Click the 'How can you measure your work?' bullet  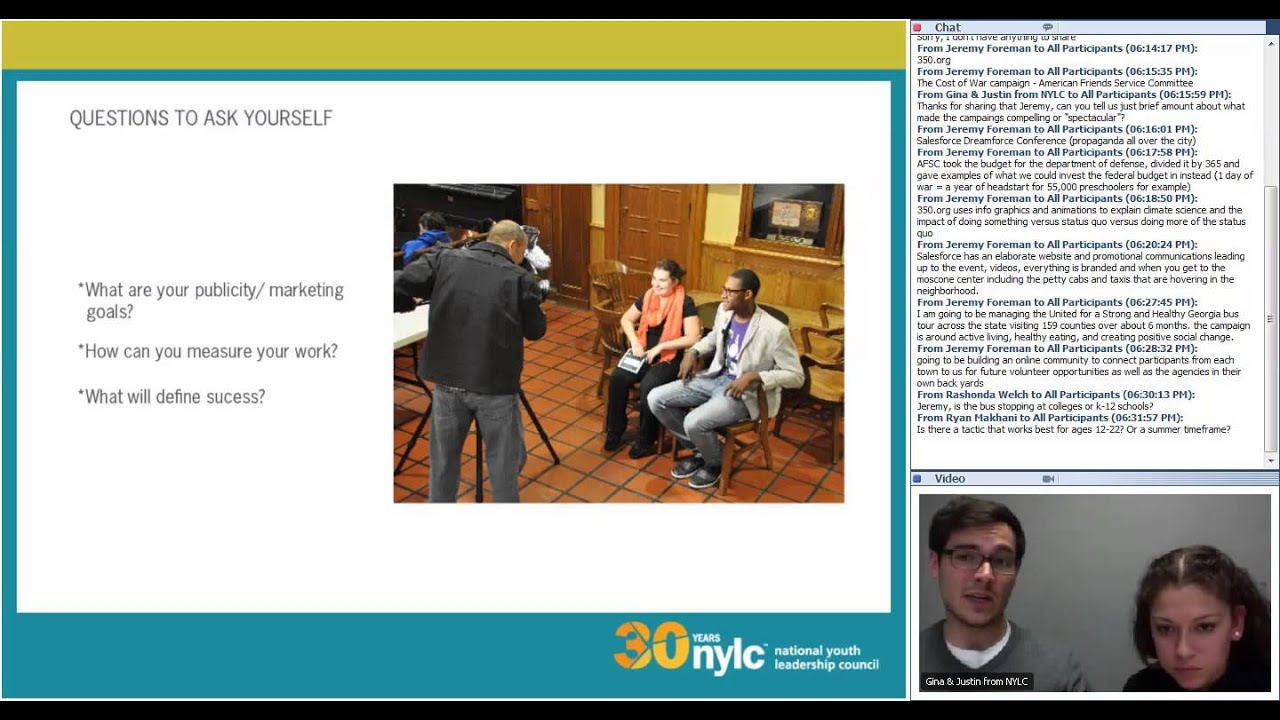[208, 351]
